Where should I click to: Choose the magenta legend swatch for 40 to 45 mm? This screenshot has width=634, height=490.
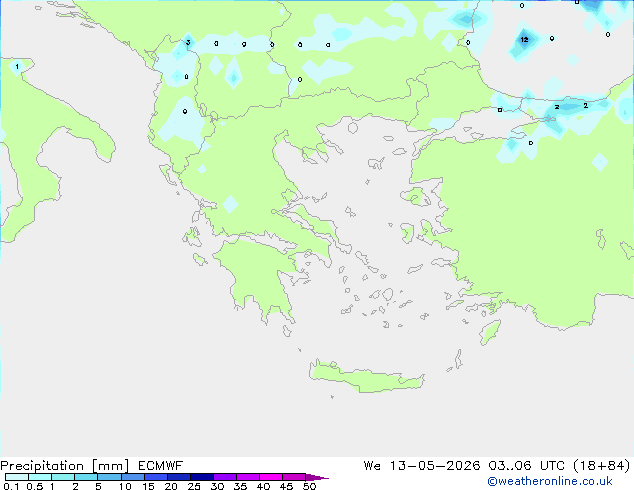[271, 477]
